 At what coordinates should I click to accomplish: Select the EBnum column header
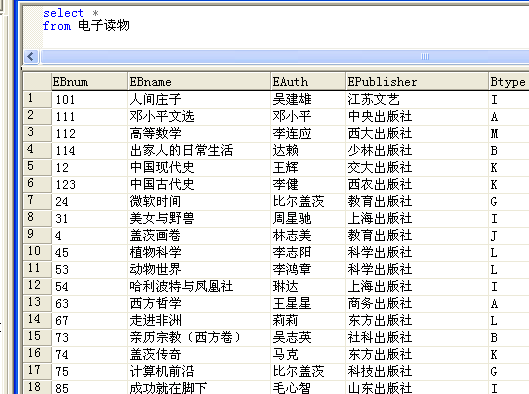point(89,82)
